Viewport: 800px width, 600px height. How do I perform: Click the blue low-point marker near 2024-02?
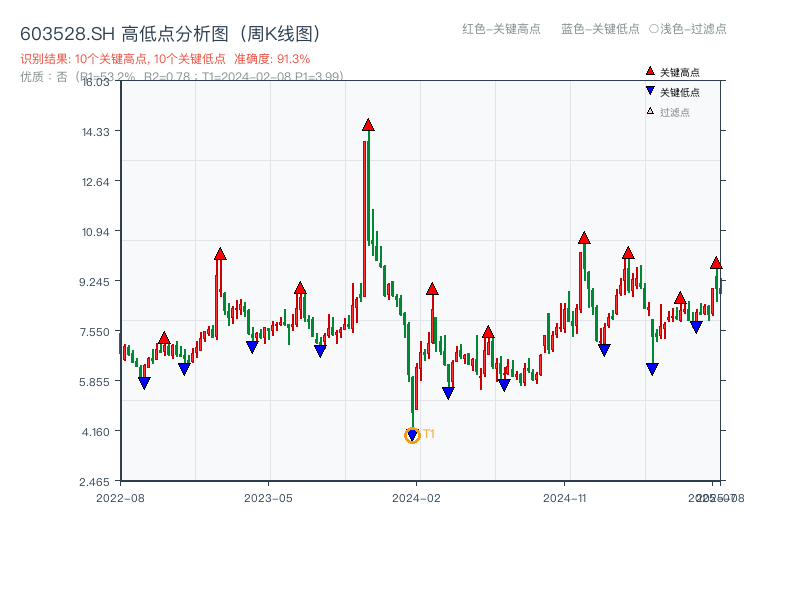pos(448,391)
